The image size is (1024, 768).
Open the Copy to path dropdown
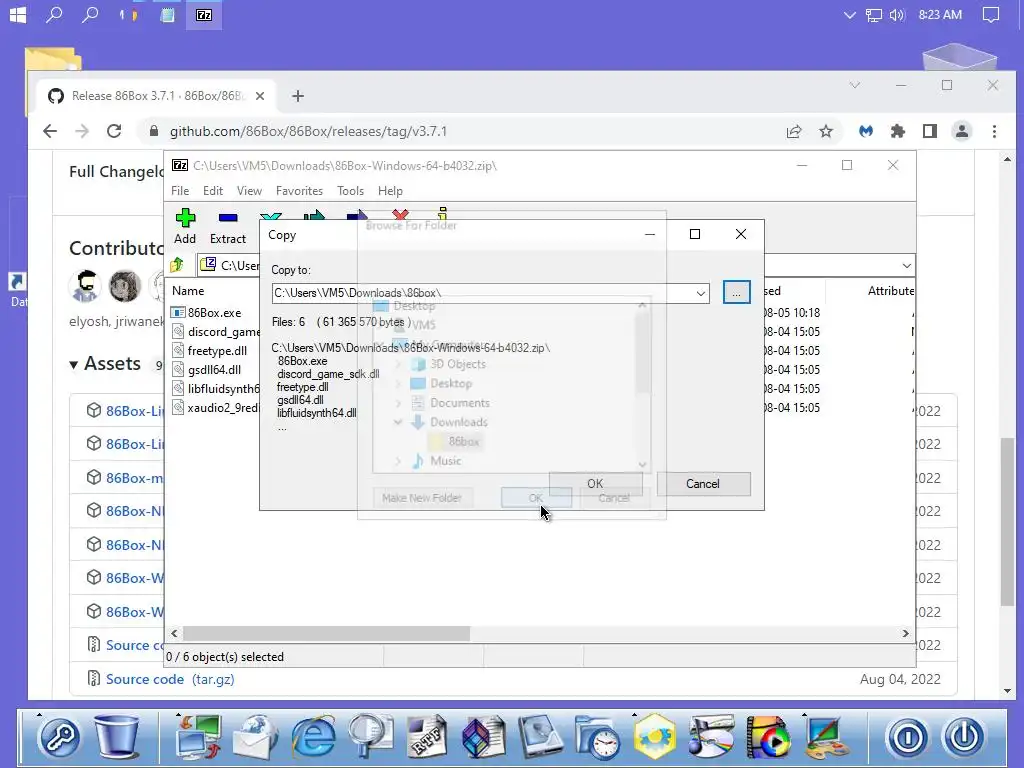[701, 293]
